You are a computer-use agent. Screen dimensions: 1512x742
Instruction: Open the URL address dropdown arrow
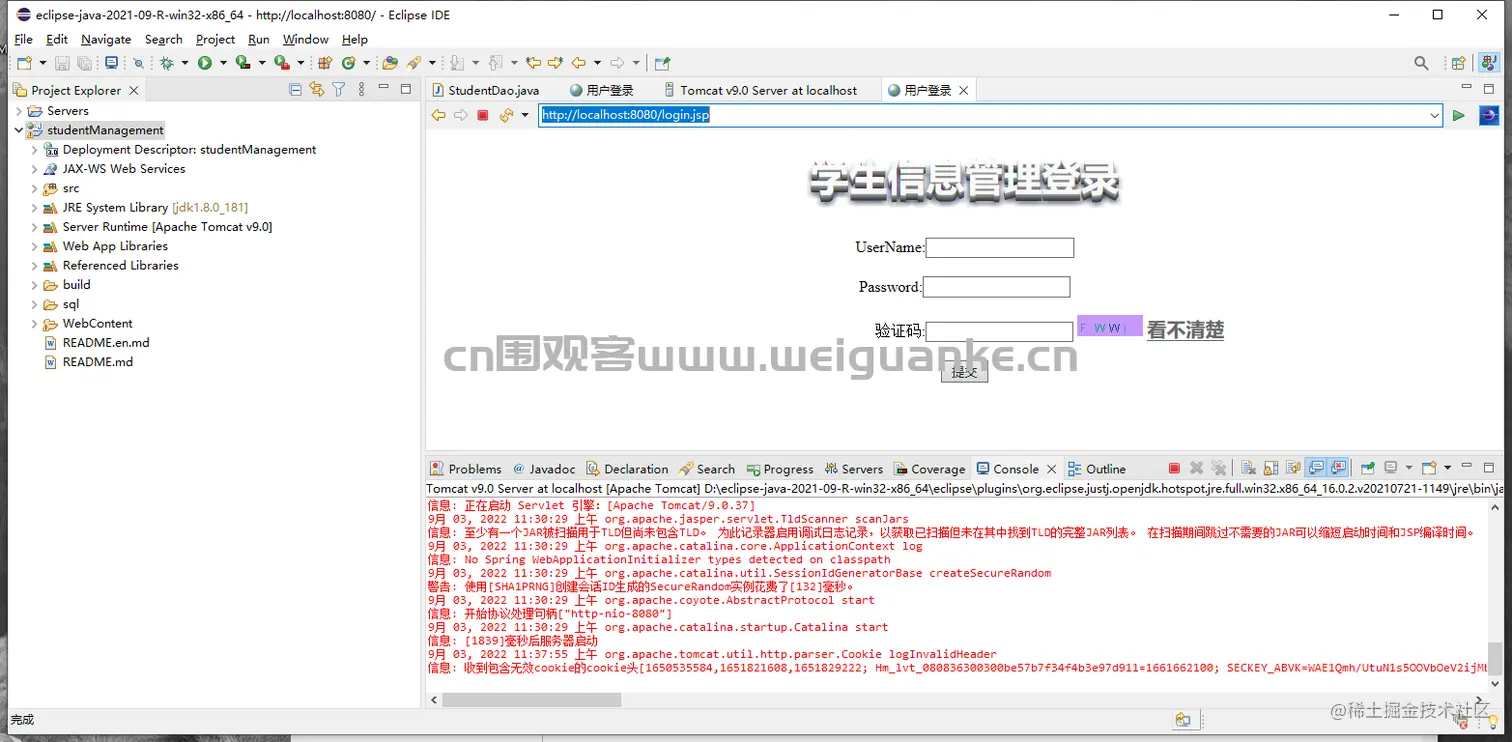pos(1435,116)
